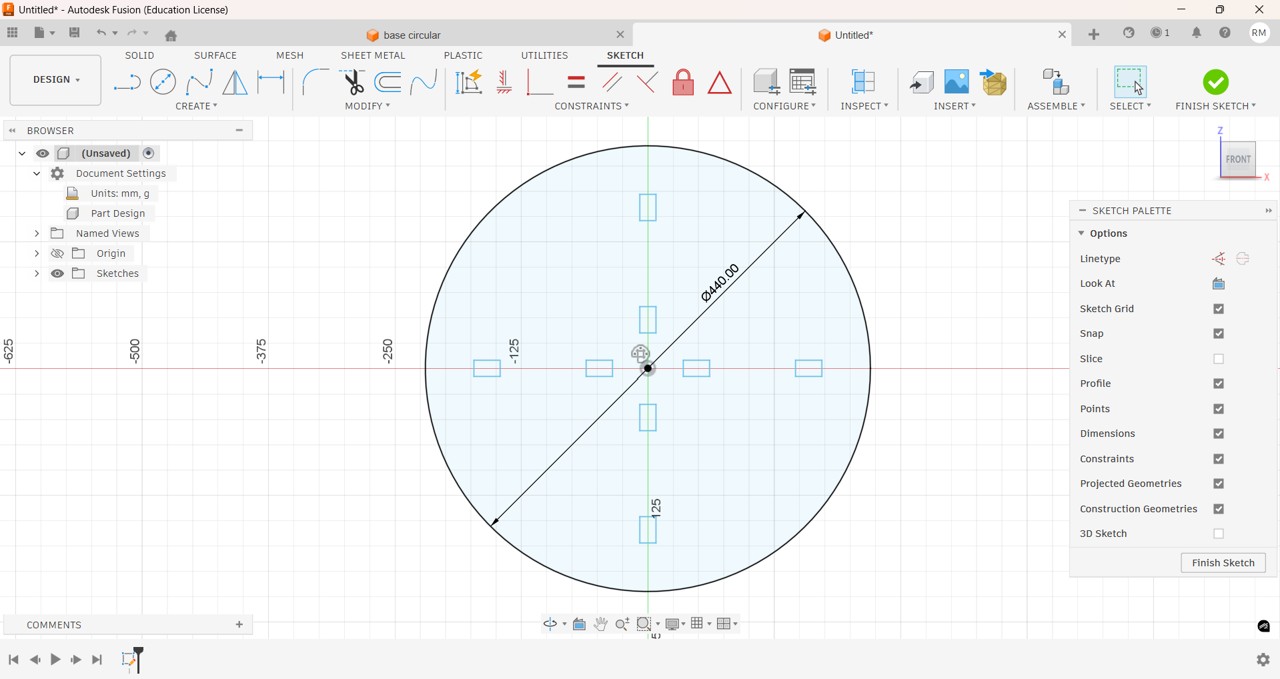Add a new comment with plus button
The image size is (1280, 679).
(x=239, y=625)
